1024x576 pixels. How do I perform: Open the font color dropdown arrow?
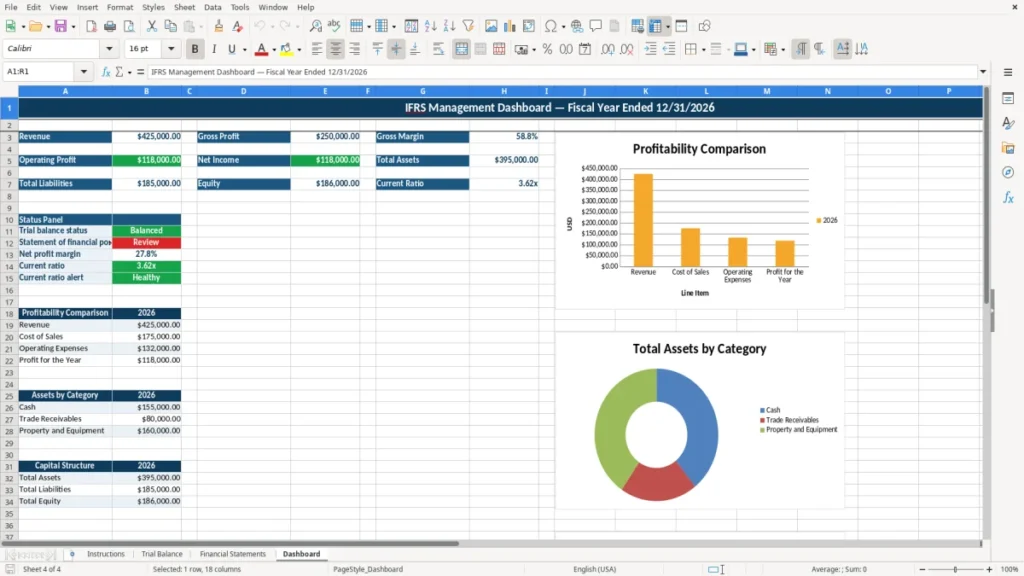[273, 50]
